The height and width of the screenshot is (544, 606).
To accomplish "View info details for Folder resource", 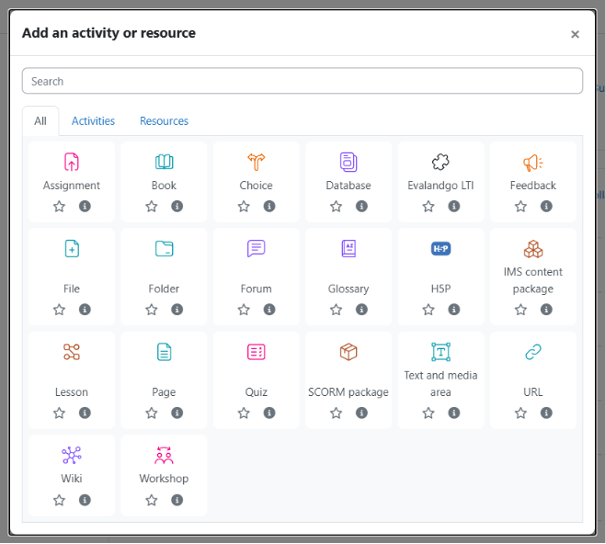I will [177, 310].
